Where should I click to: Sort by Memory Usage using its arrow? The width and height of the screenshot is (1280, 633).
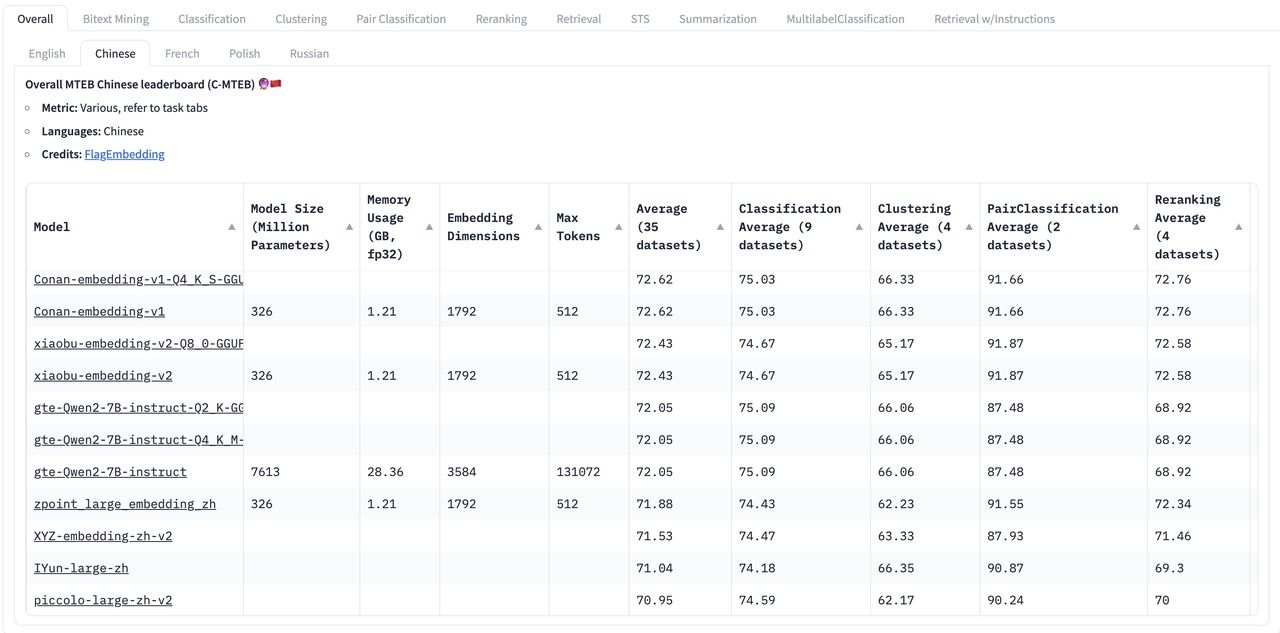pyautogui.click(x=429, y=227)
